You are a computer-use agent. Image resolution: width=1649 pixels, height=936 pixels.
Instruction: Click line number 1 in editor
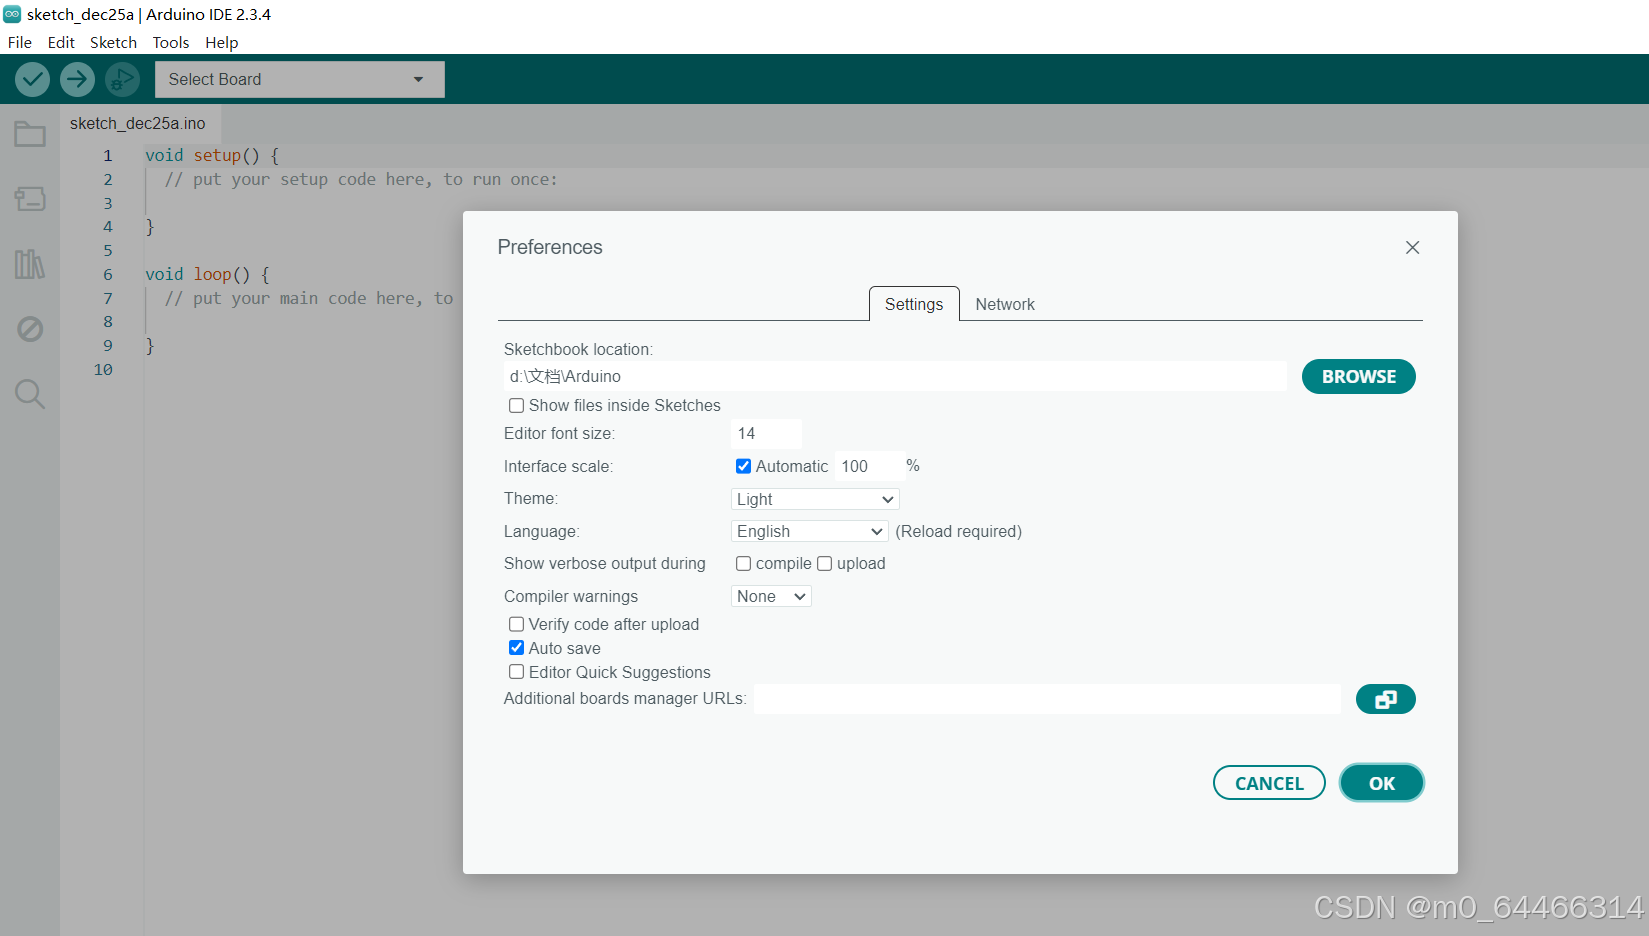point(108,156)
